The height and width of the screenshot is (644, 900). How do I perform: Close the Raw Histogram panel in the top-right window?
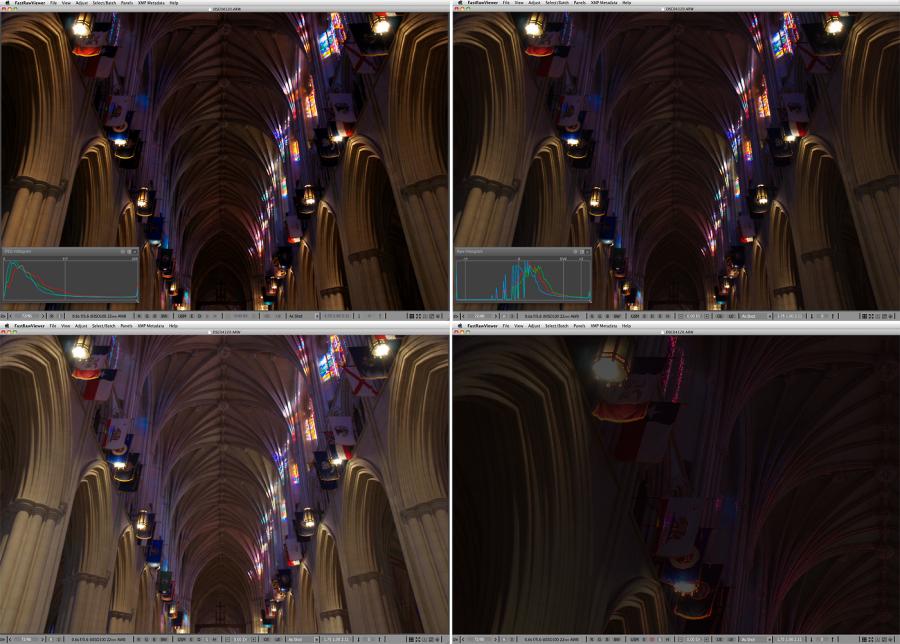pos(585,251)
